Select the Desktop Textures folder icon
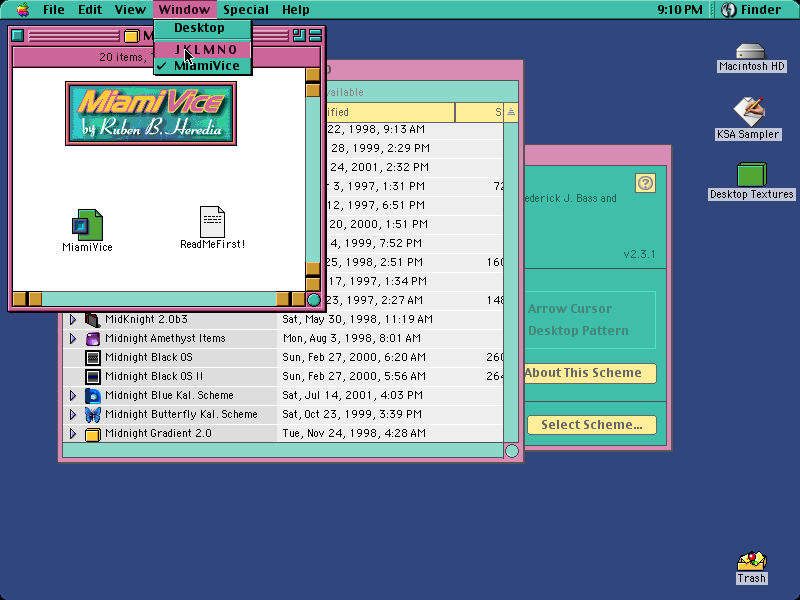Viewport: 800px width, 600px height. [752, 174]
